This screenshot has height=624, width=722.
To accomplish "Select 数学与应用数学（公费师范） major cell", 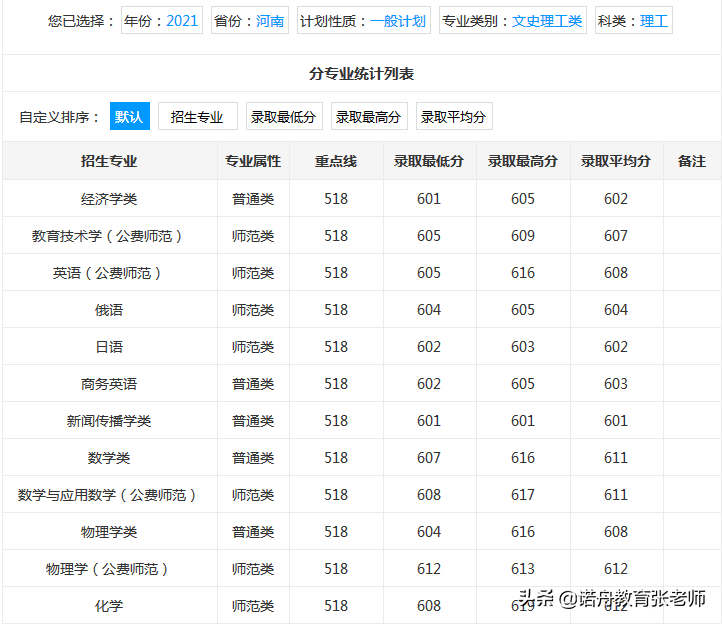I will click(x=109, y=495).
